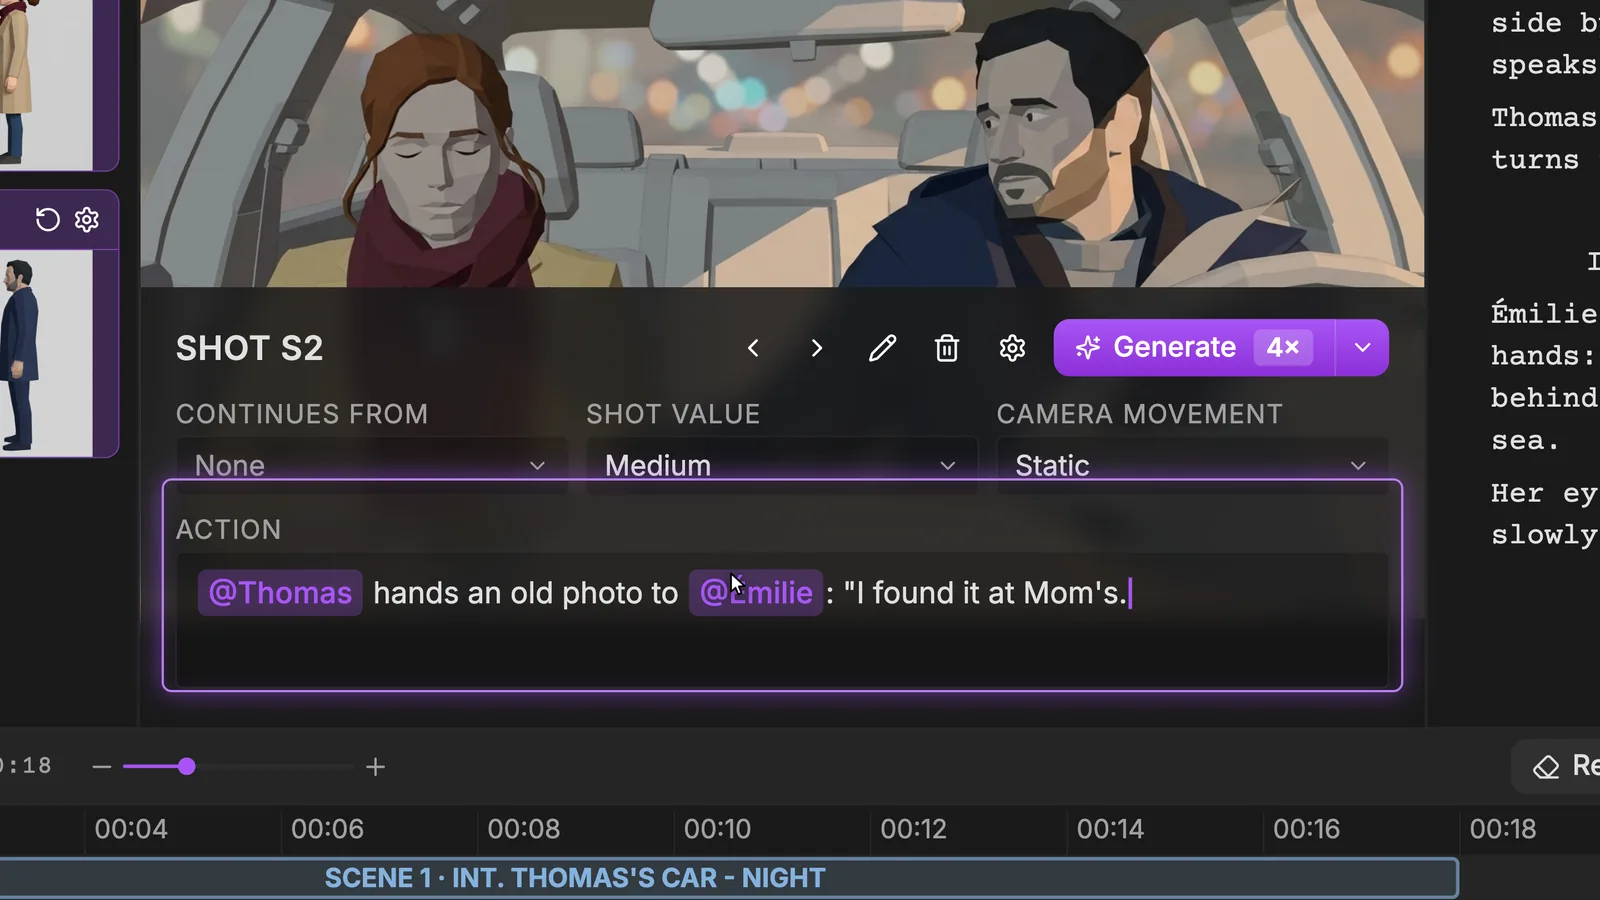Zoom in timeline with plus icon

(376, 767)
